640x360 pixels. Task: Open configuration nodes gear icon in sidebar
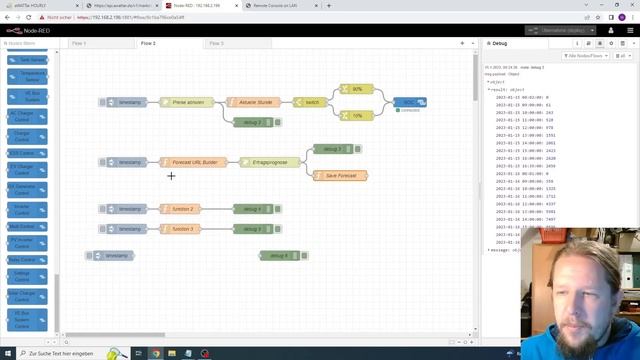tap(611, 43)
